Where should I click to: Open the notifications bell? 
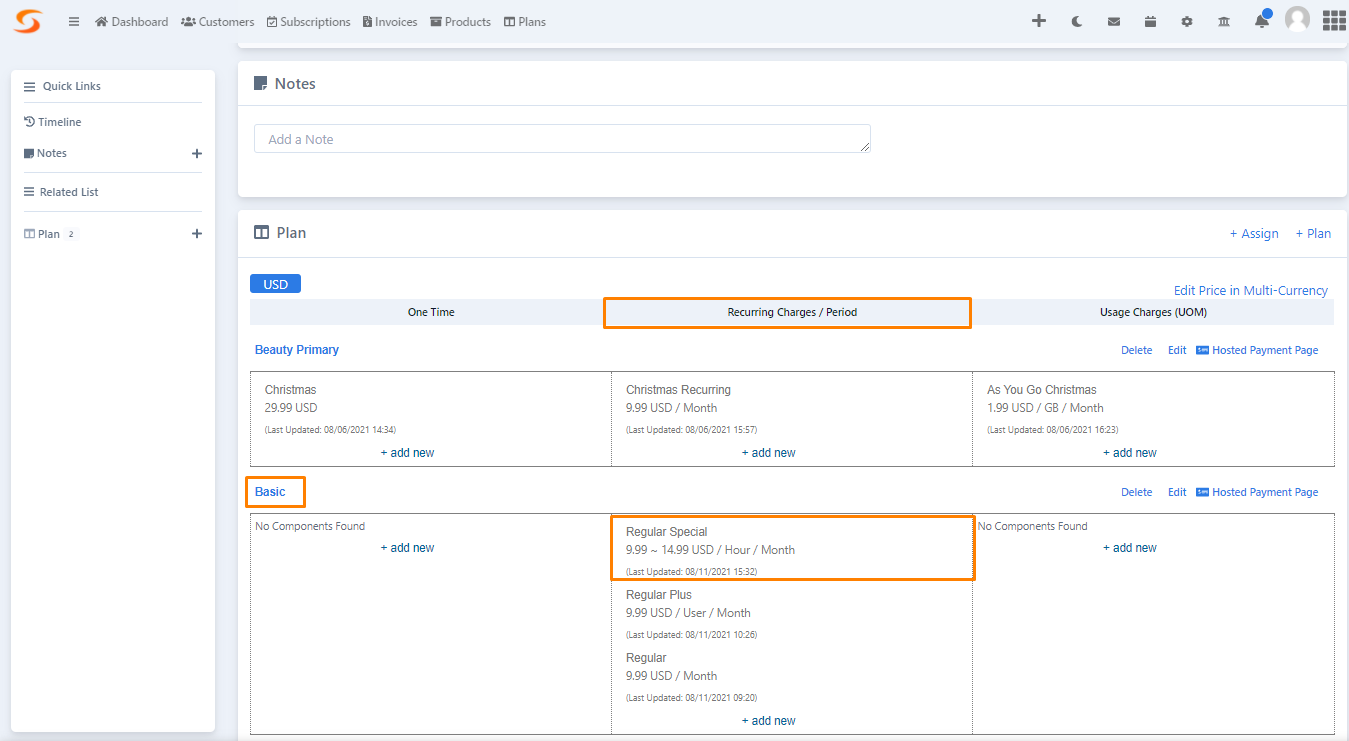tap(1261, 20)
